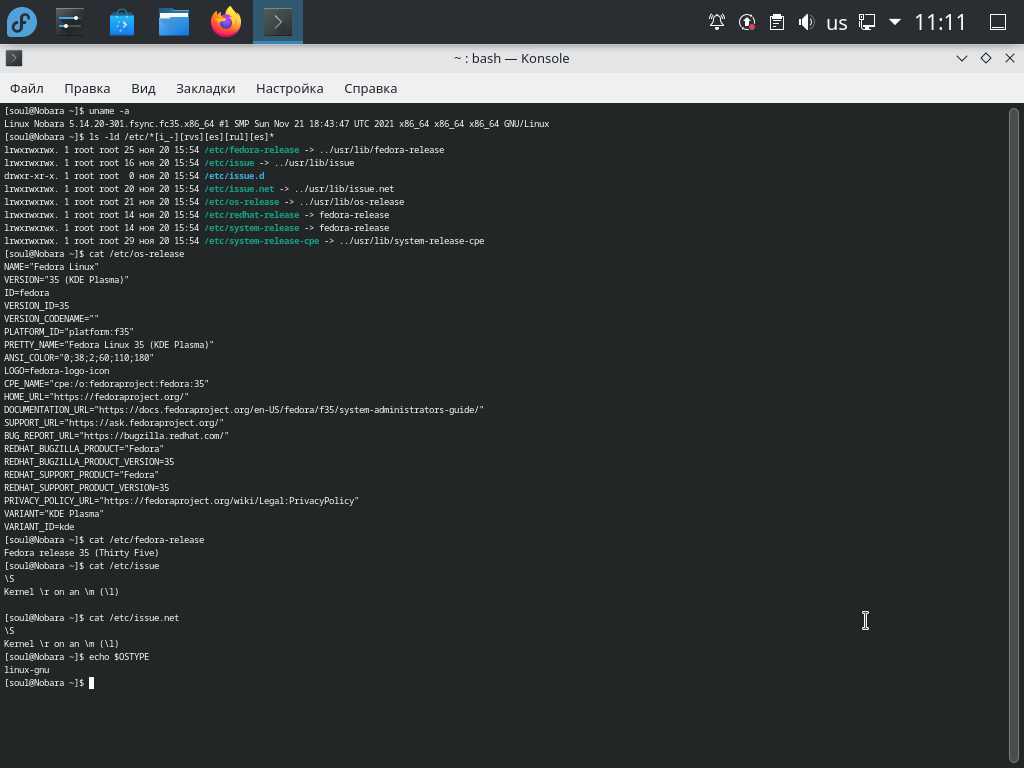Viewport: 1024px width, 768px height.
Task: Minimize the Konsole window
Action: 961,58
